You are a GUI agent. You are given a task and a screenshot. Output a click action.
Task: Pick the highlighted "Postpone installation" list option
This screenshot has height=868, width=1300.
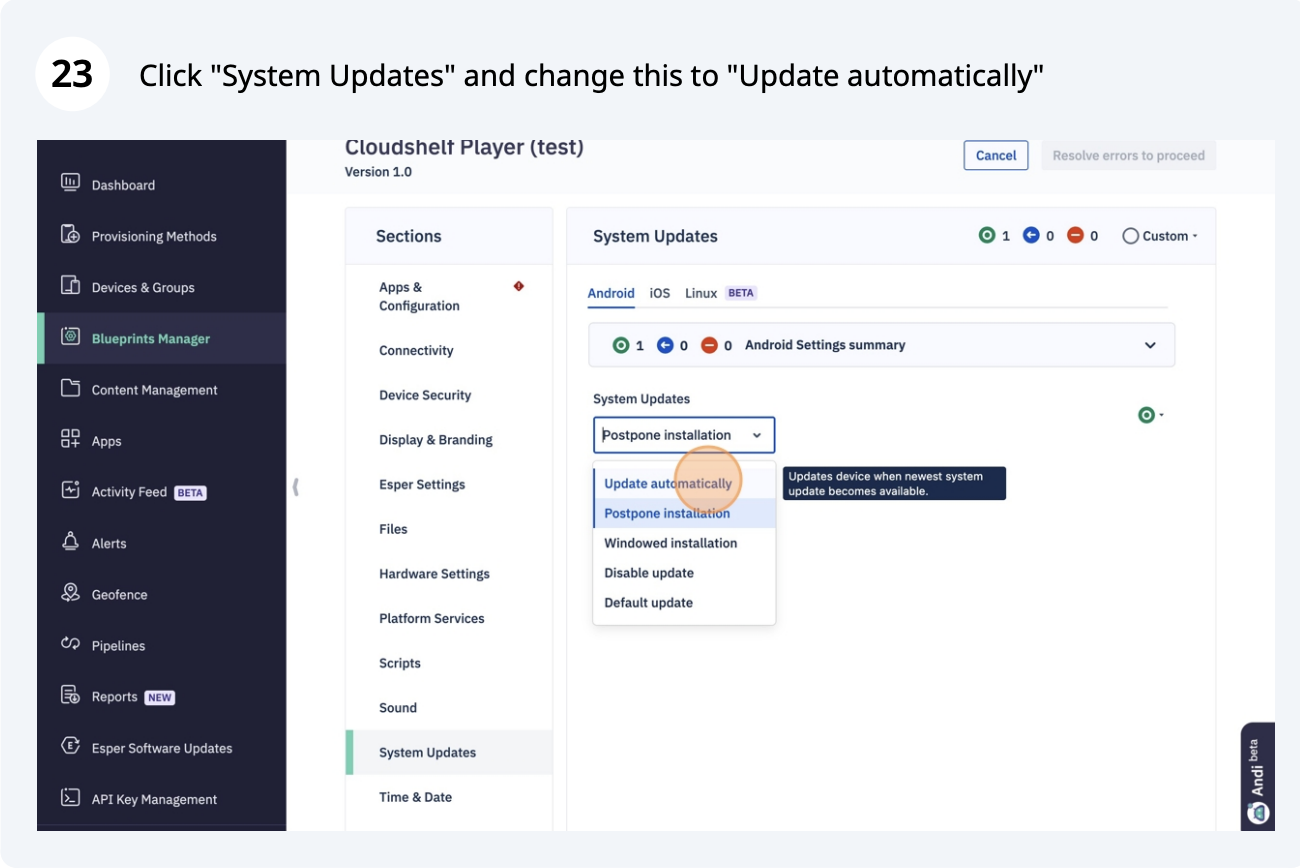coord(684,513)
